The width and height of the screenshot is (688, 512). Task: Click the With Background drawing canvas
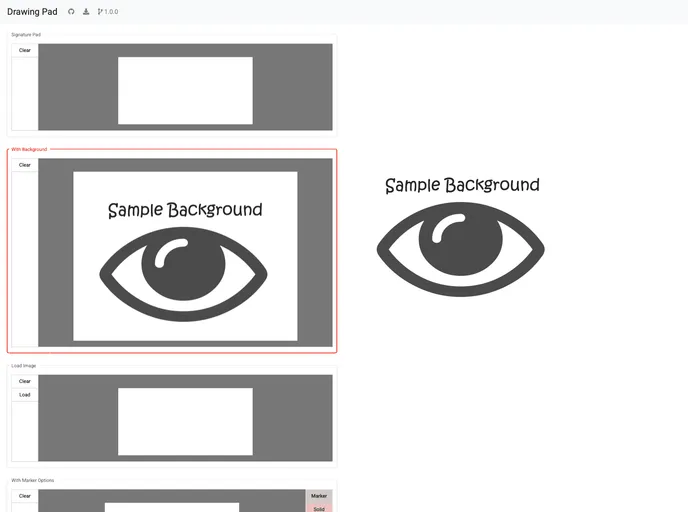(185, 256)
